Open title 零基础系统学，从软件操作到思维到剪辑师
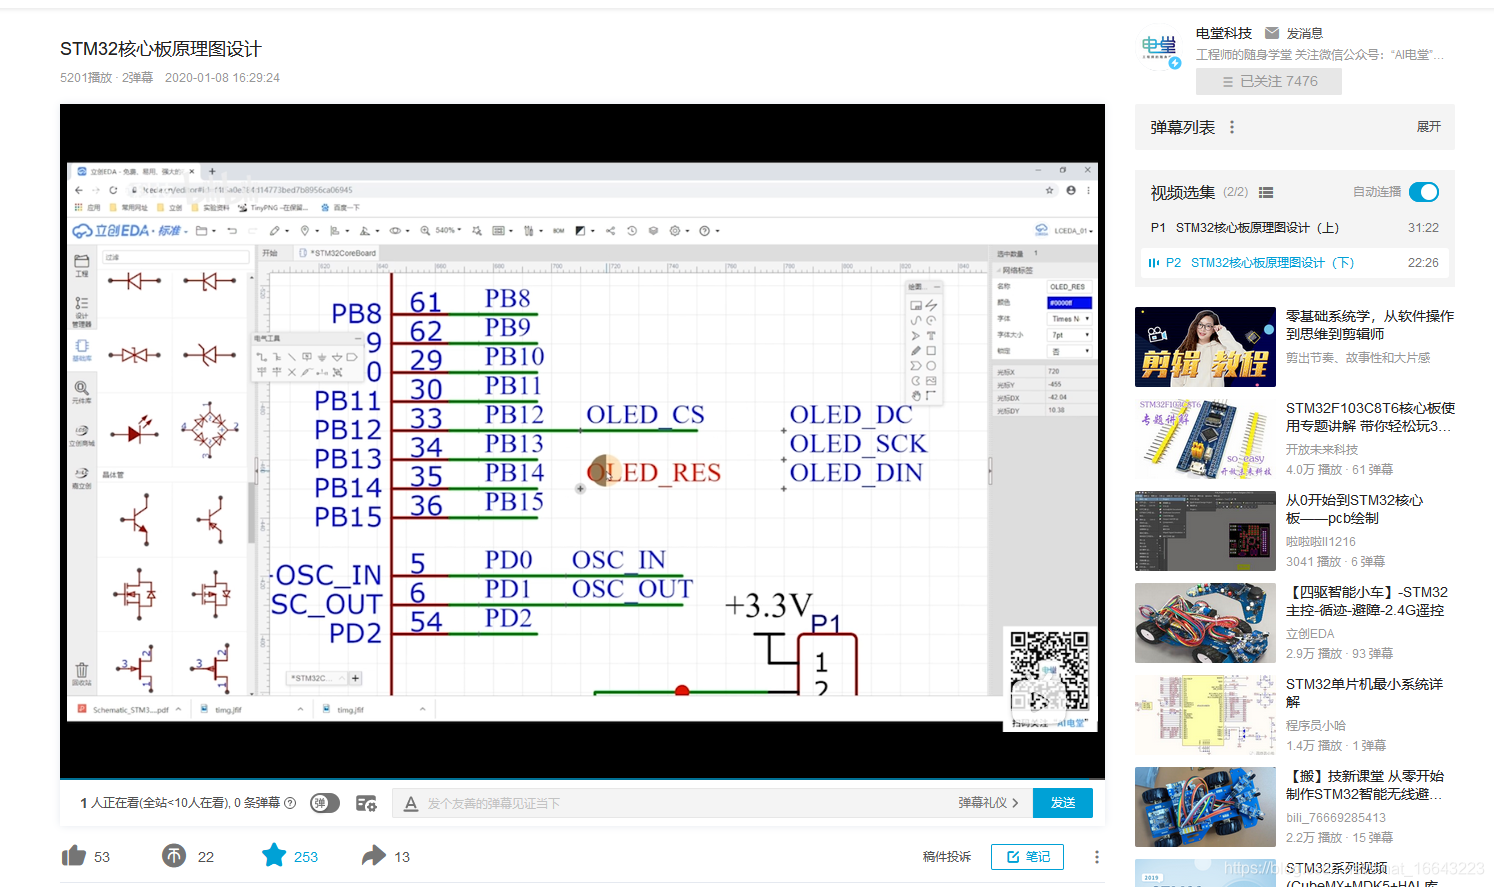Image resolution: width=1494 pixels, height=887 pixels. 1370,325
